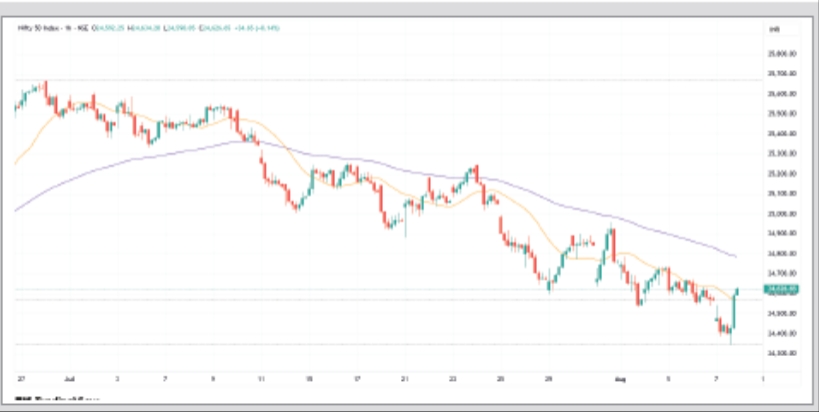Click the 25,800.00 price axis label

(x=779, y=53)
